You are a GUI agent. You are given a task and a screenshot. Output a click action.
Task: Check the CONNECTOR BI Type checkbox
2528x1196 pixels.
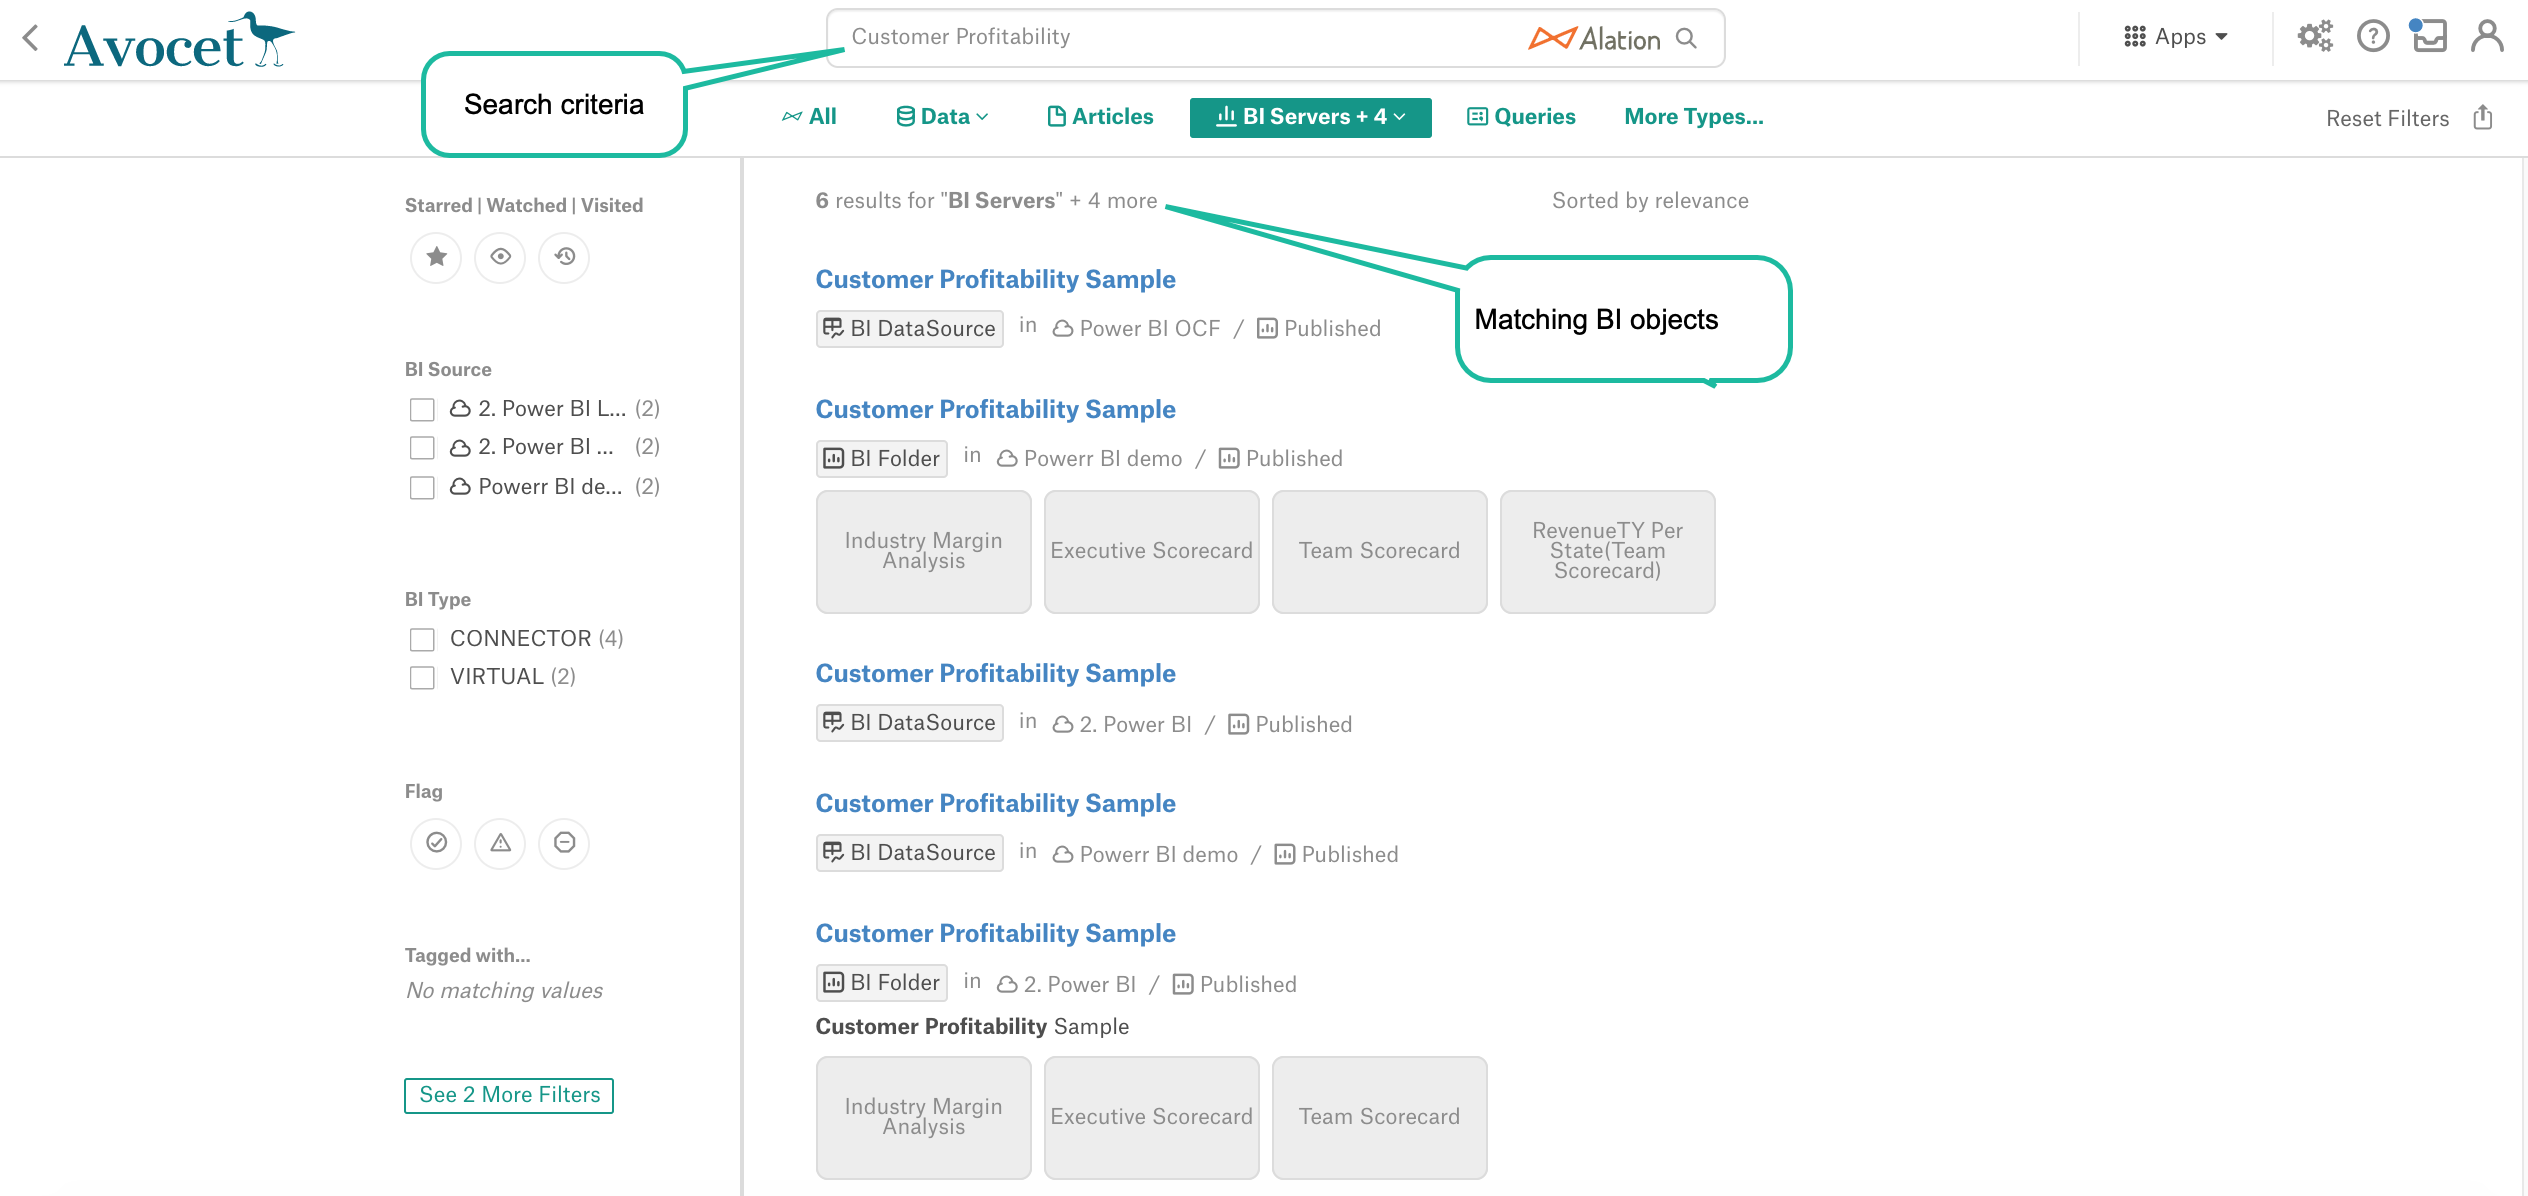[x=422, y=639]
